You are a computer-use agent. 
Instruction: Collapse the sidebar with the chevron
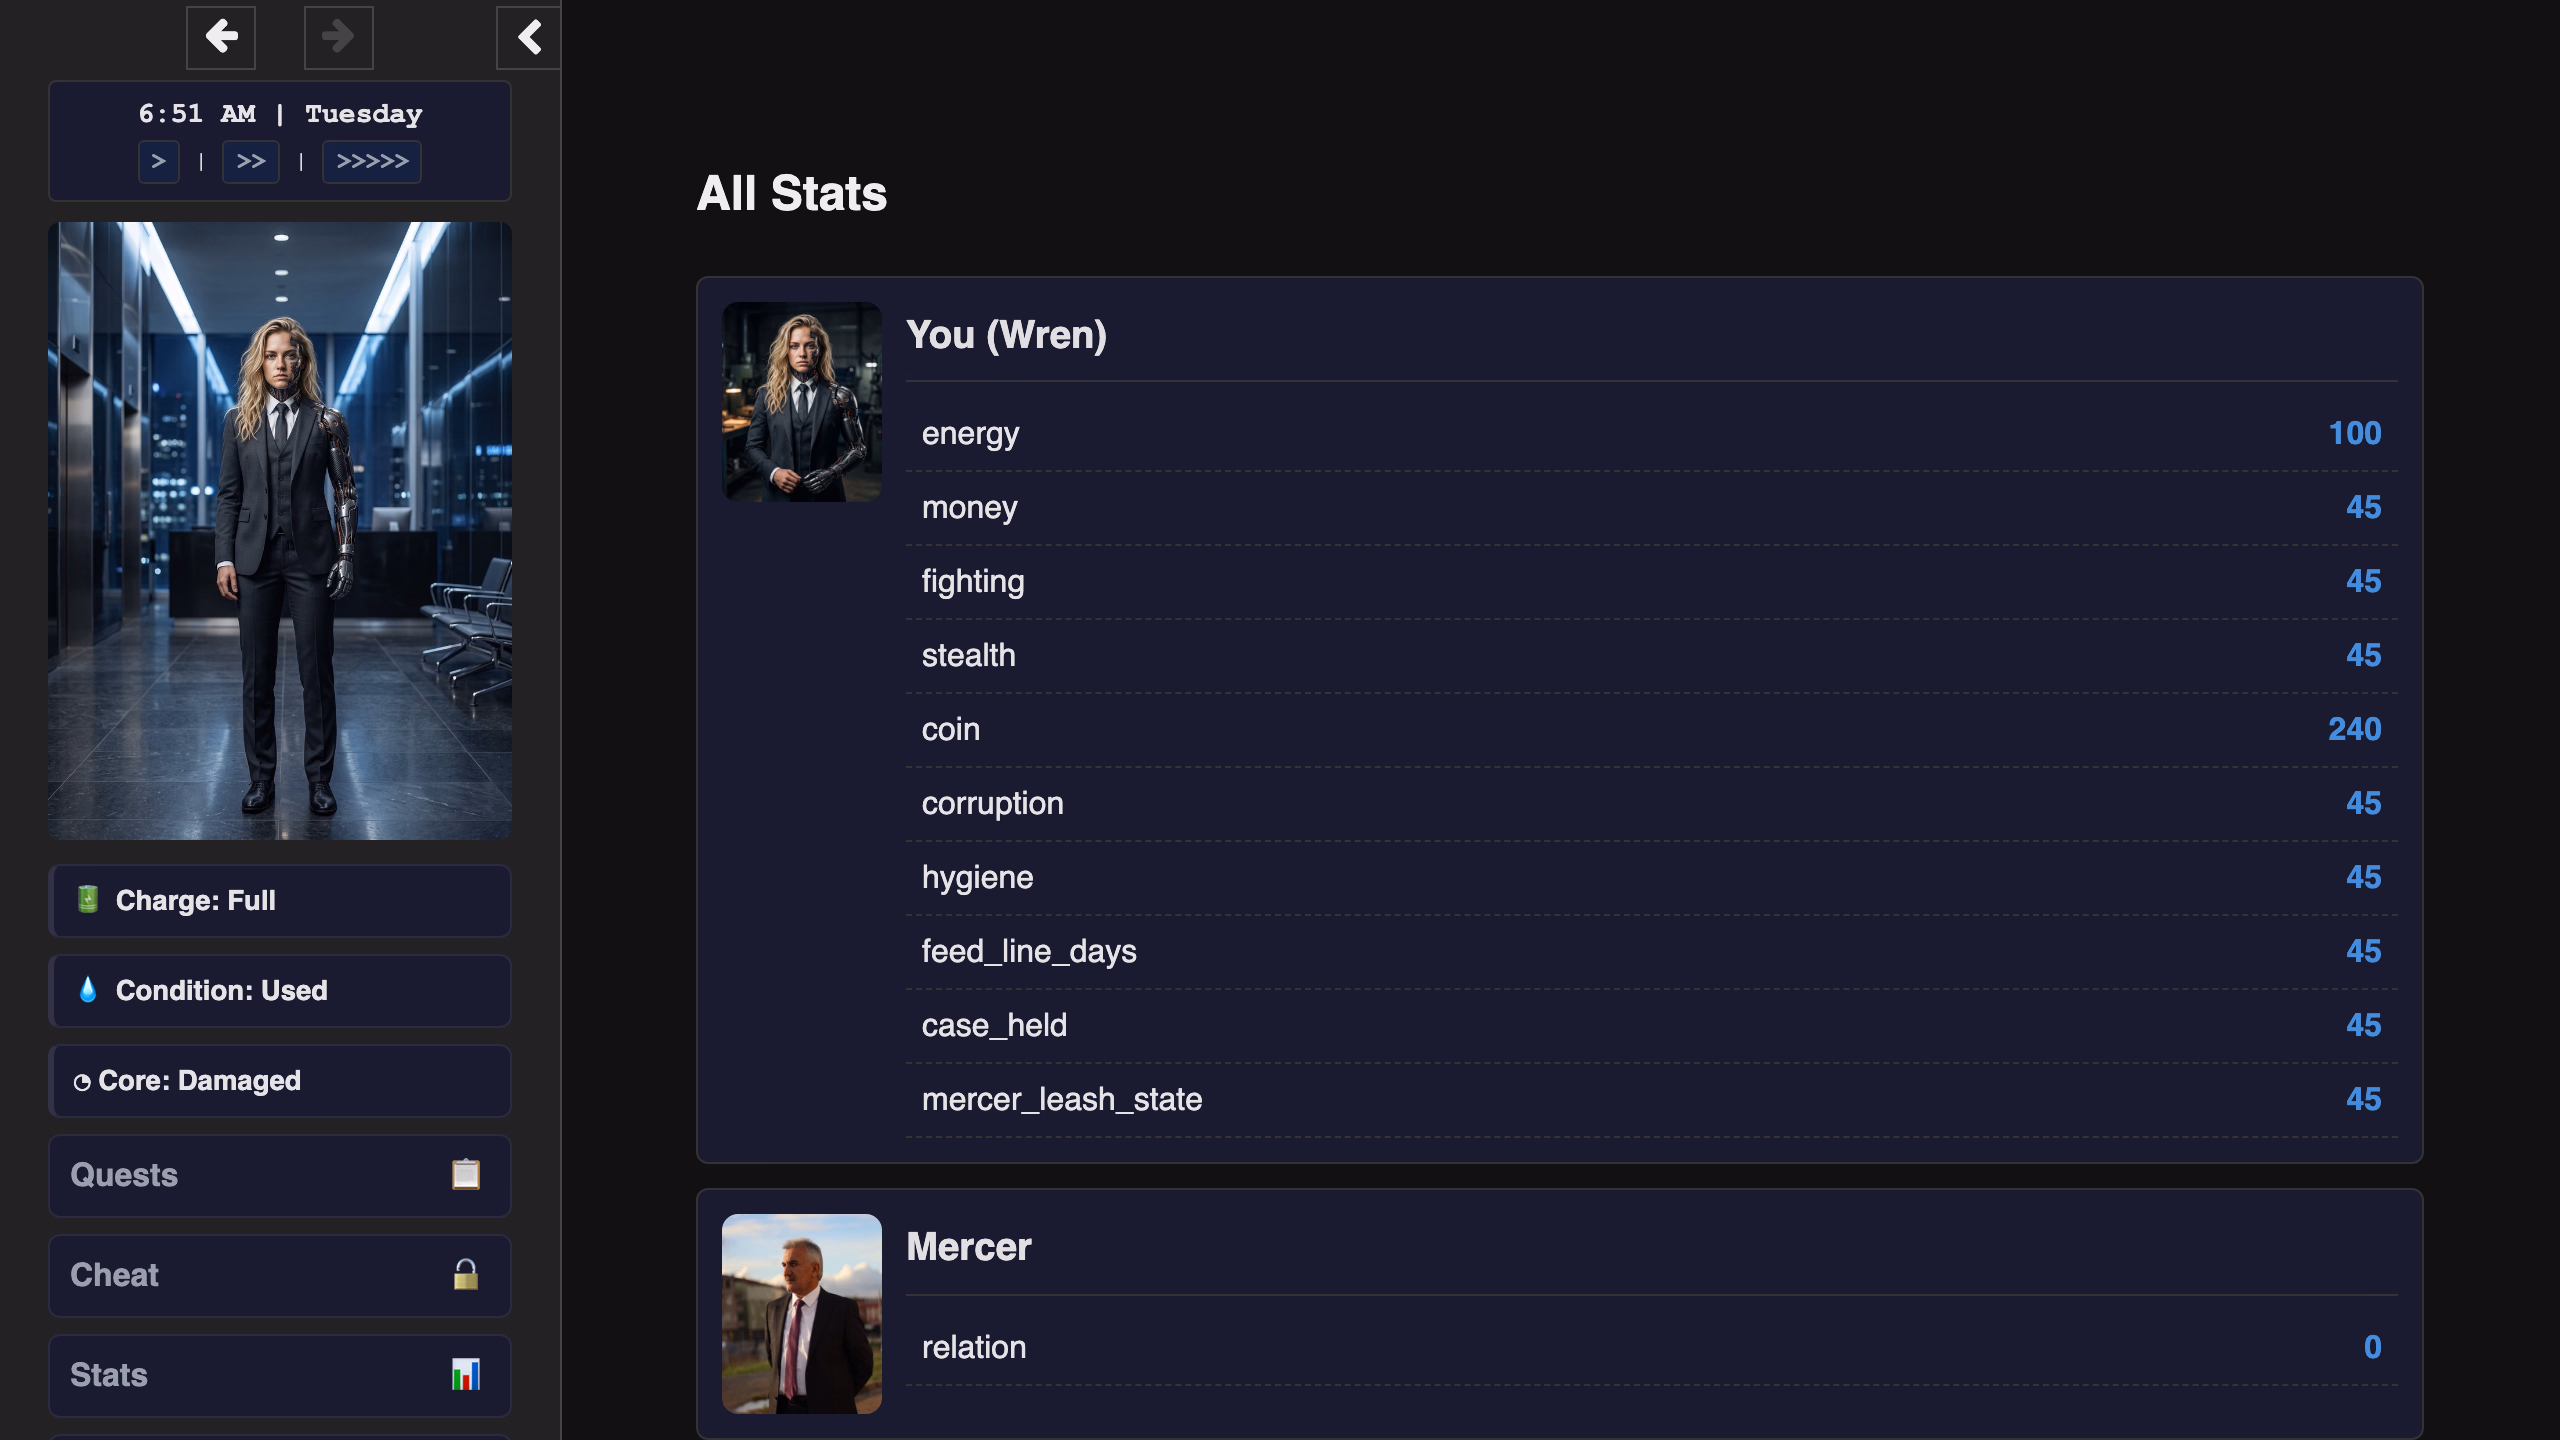529,38
